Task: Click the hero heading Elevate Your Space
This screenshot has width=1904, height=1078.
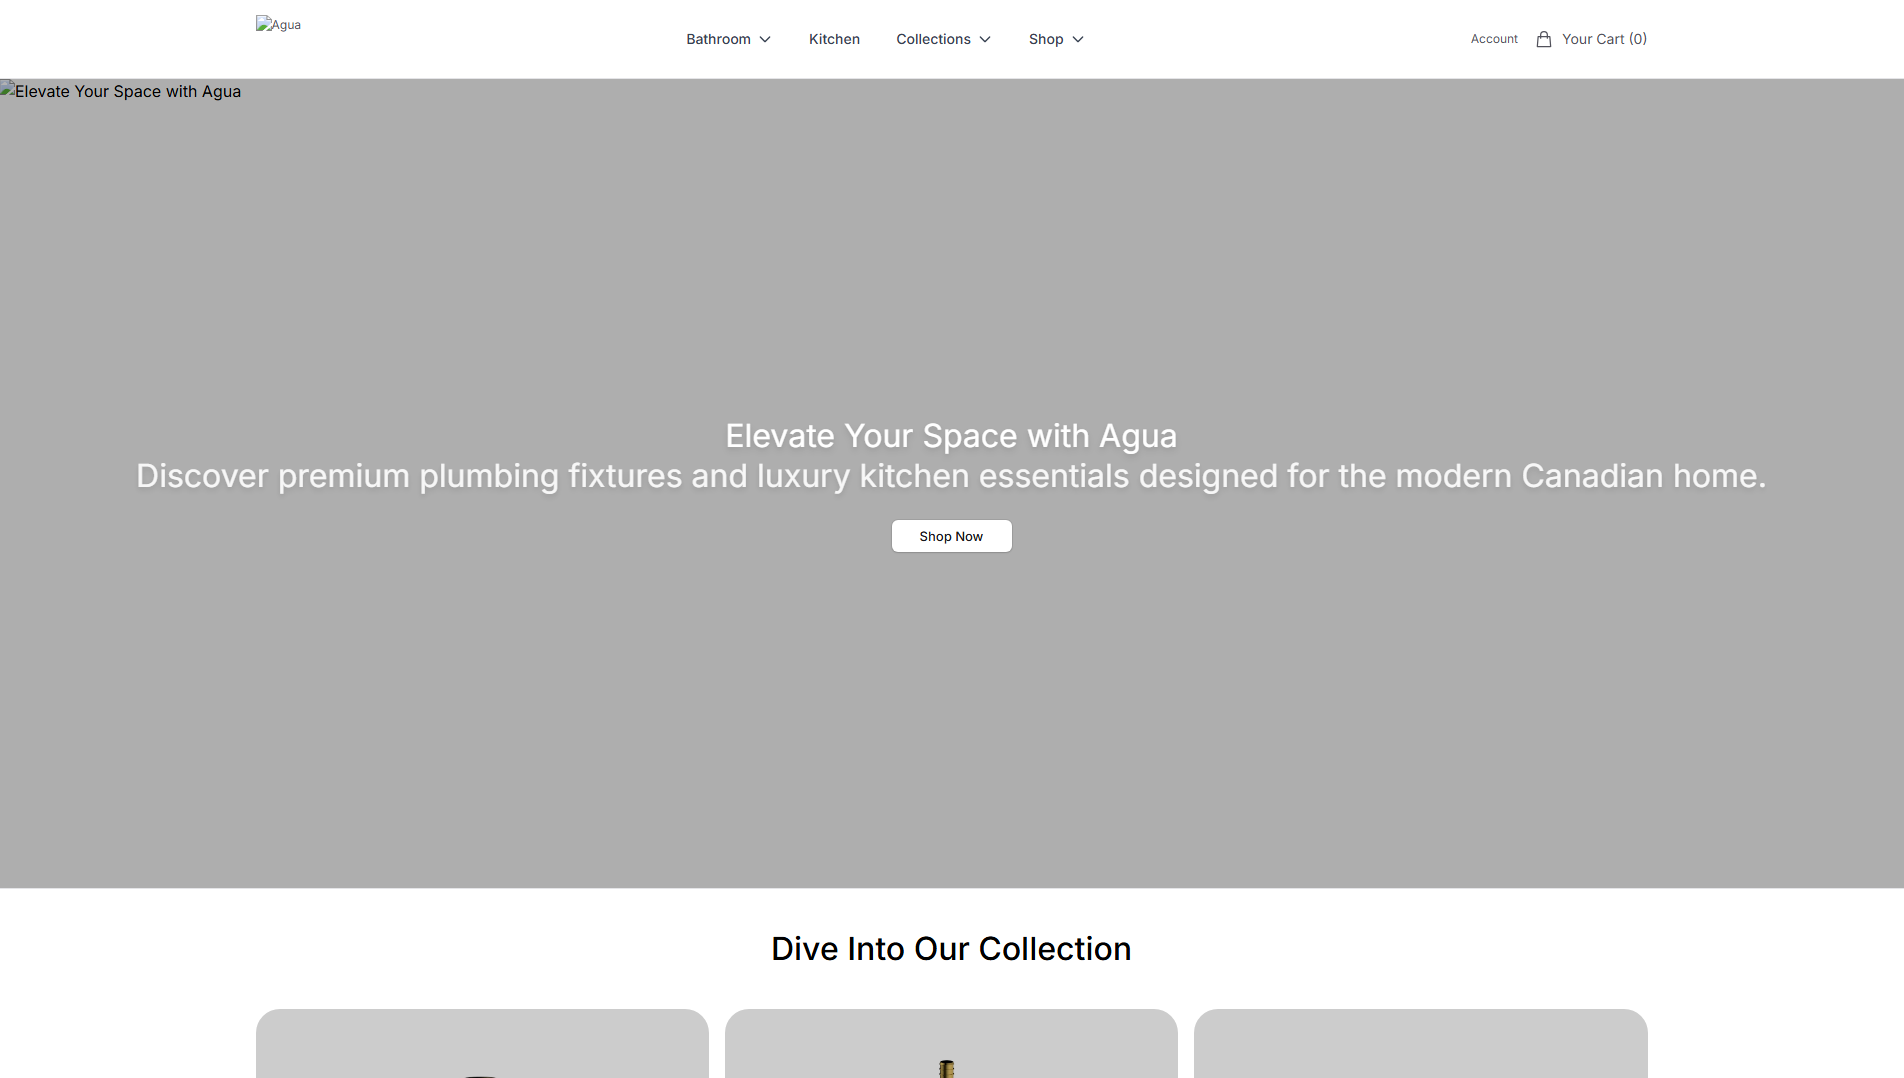Action: [951, 436]
